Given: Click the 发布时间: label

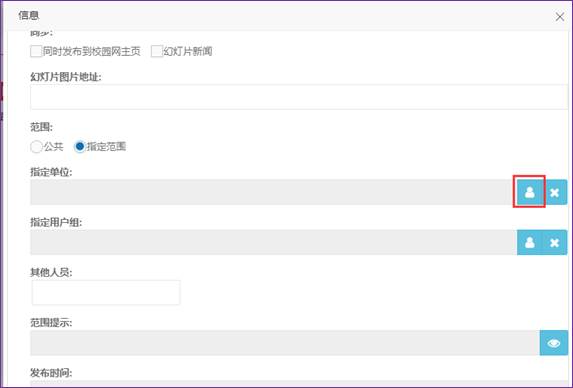Looking at the screenshot, I should pyautogui.click(x=51, y=373).
